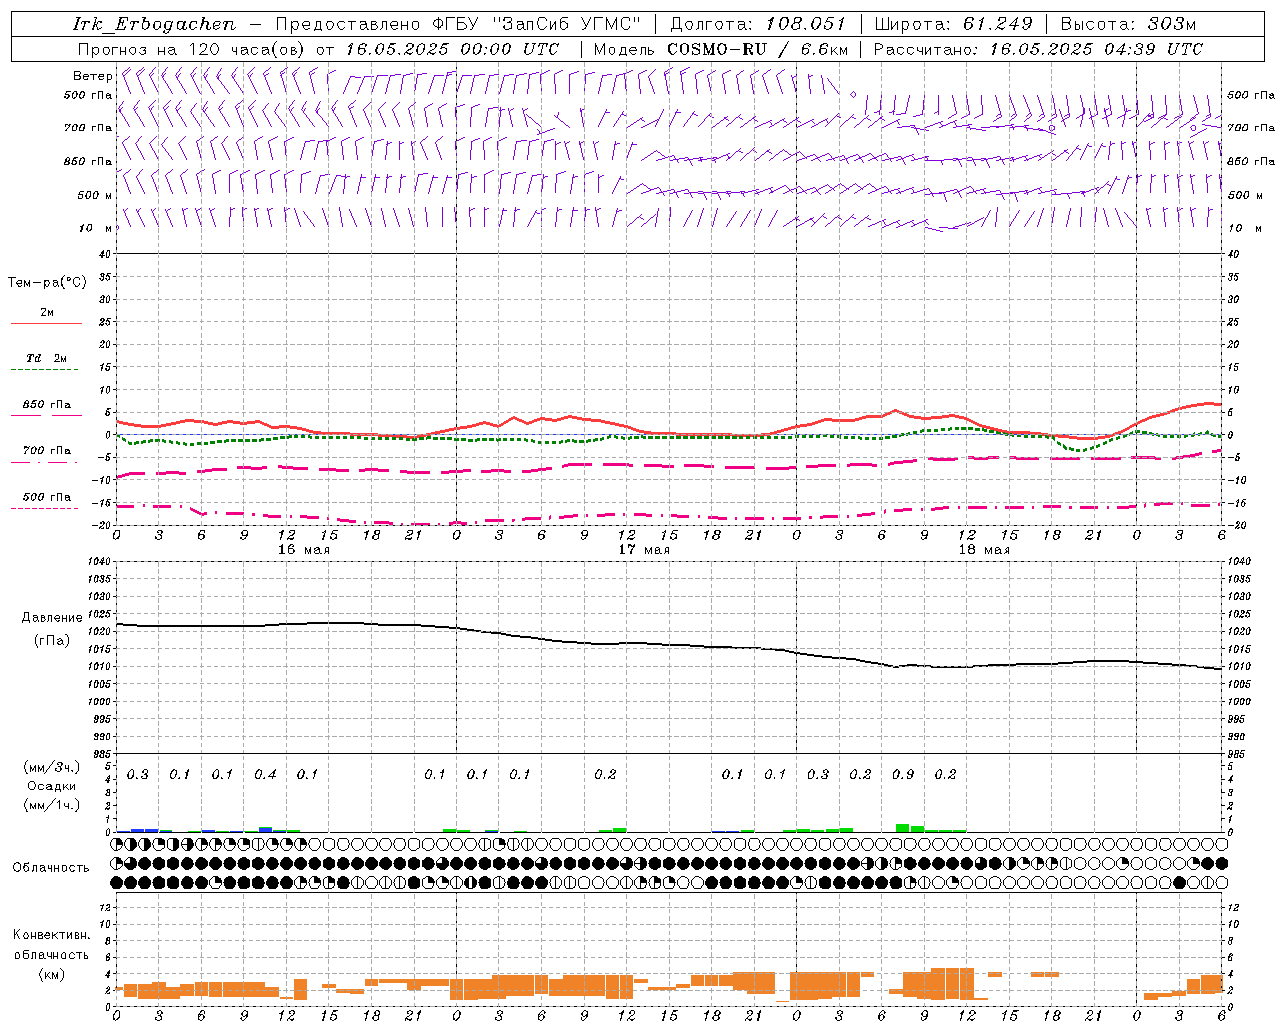1280x1024 pixels.
Task: Click the '(мм/1ч.)' unit label
Action: click(x=52, y=804)
